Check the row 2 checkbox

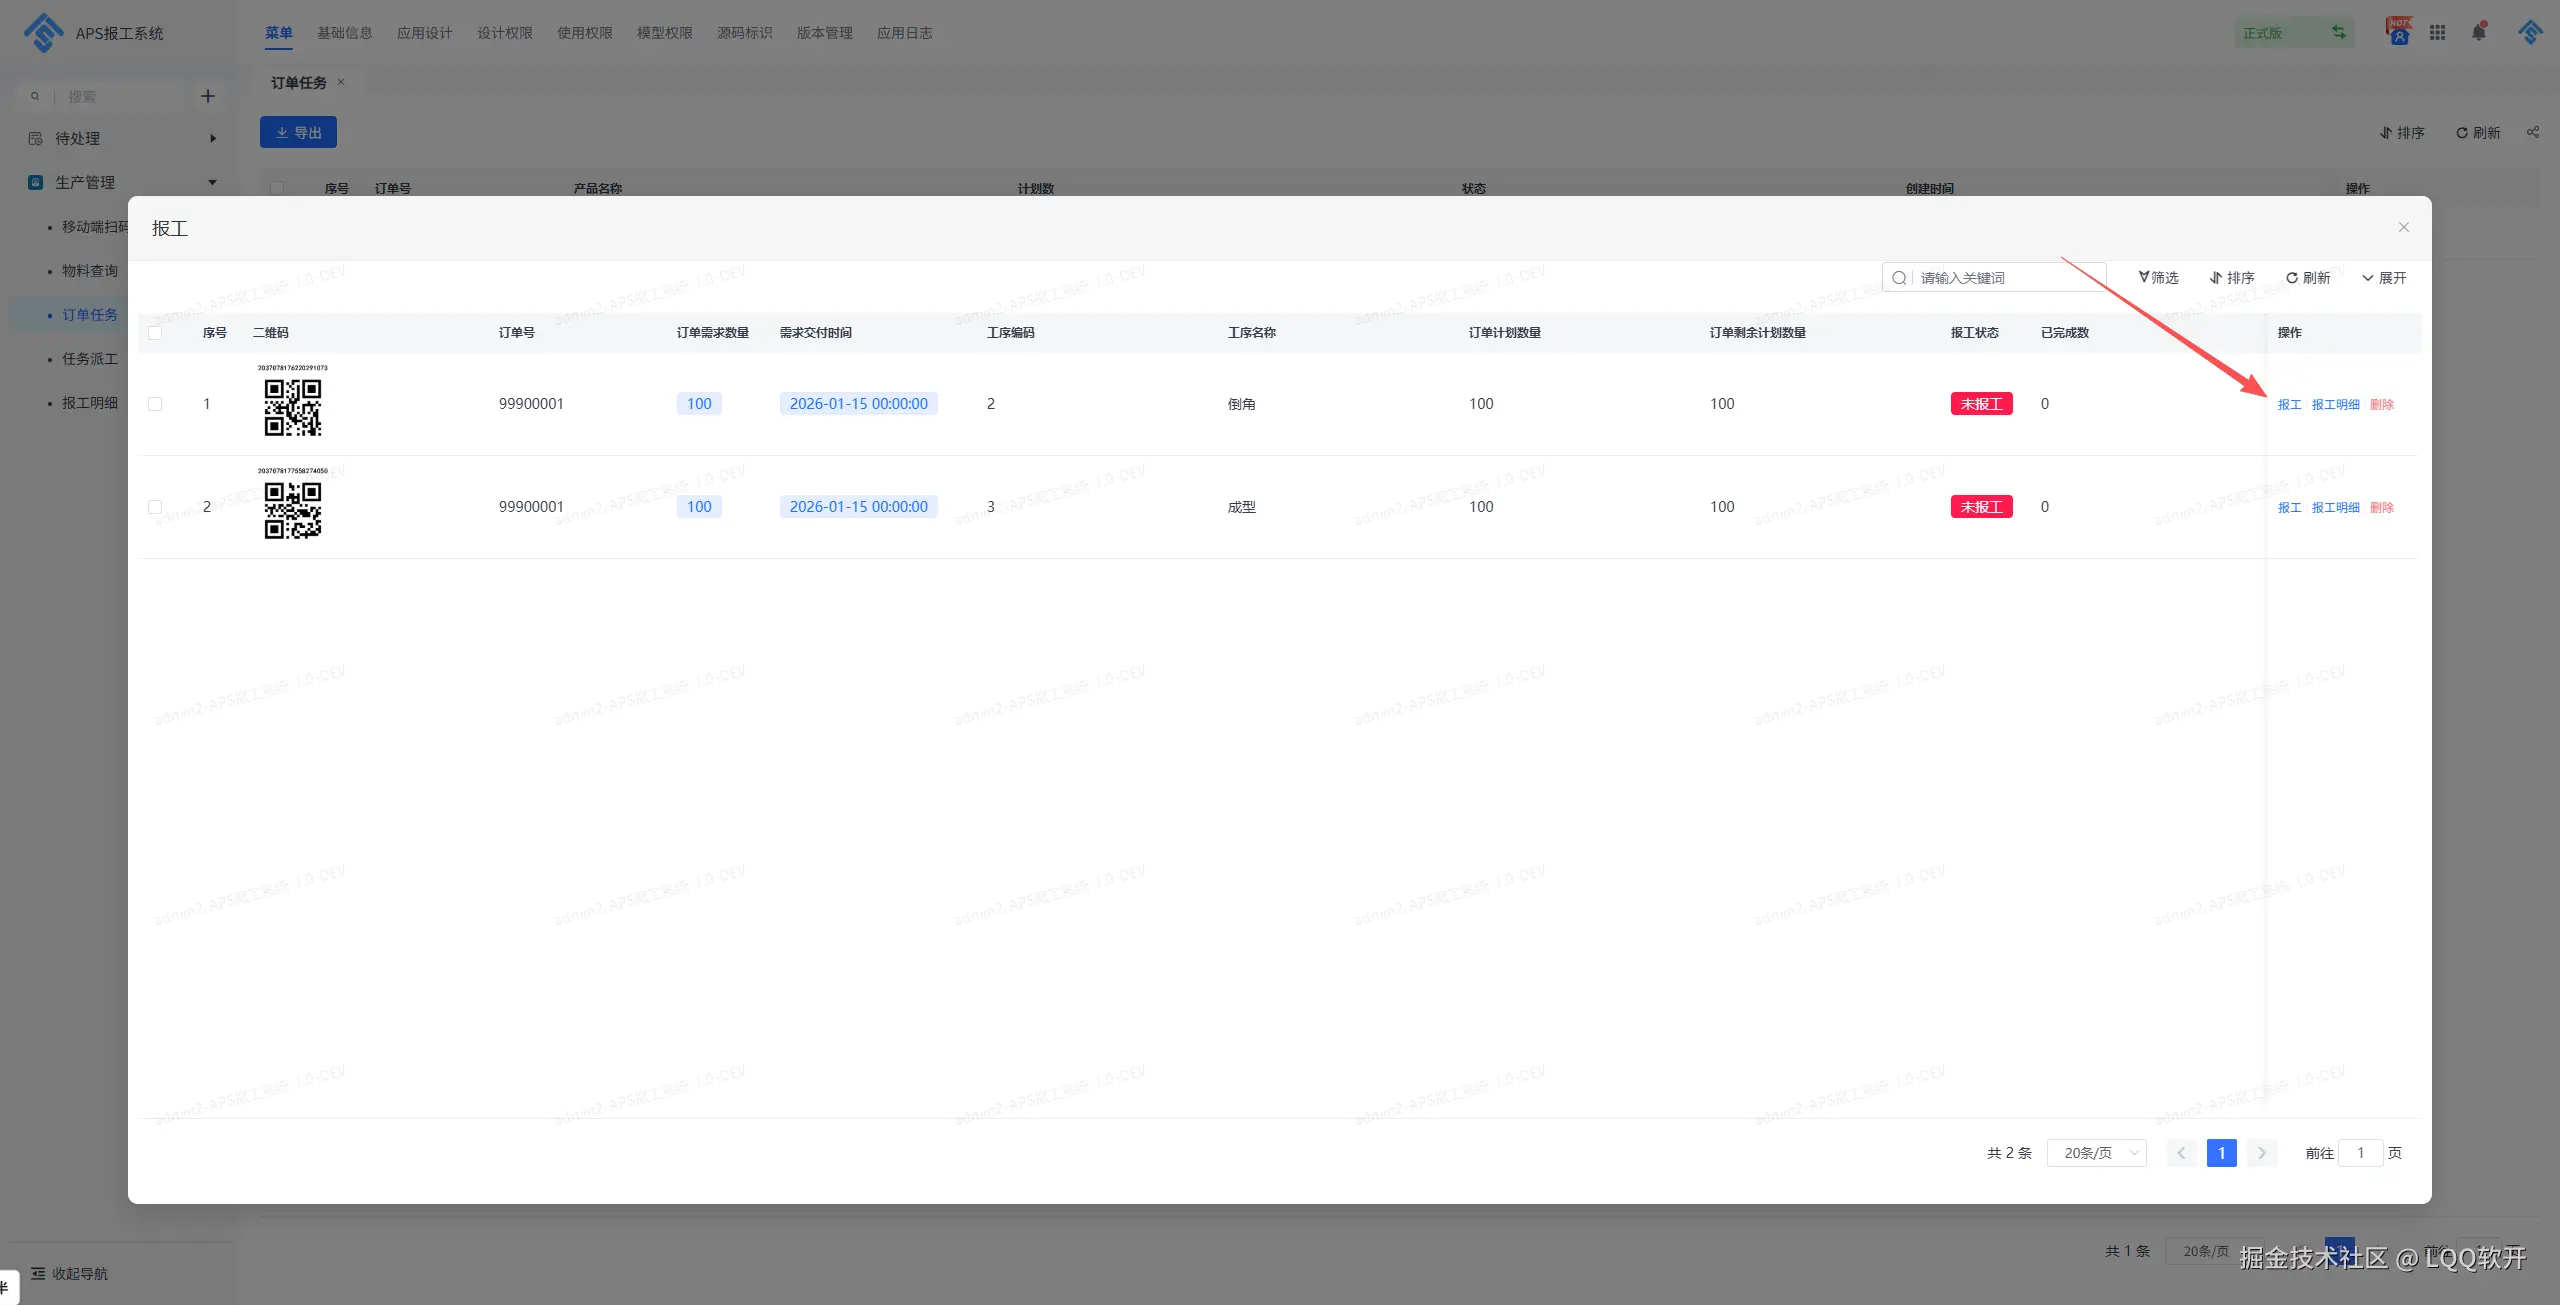coord(155,507)
